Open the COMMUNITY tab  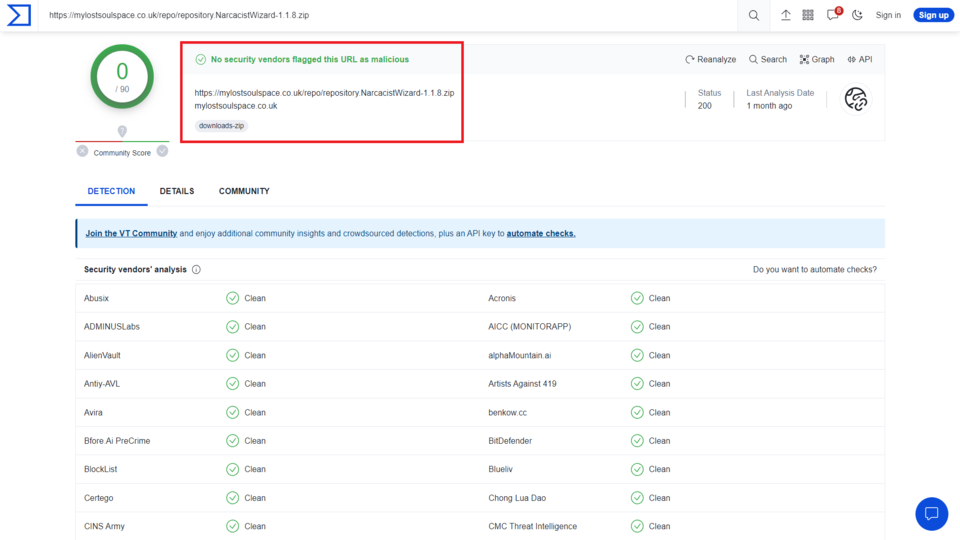coord(244,191)
